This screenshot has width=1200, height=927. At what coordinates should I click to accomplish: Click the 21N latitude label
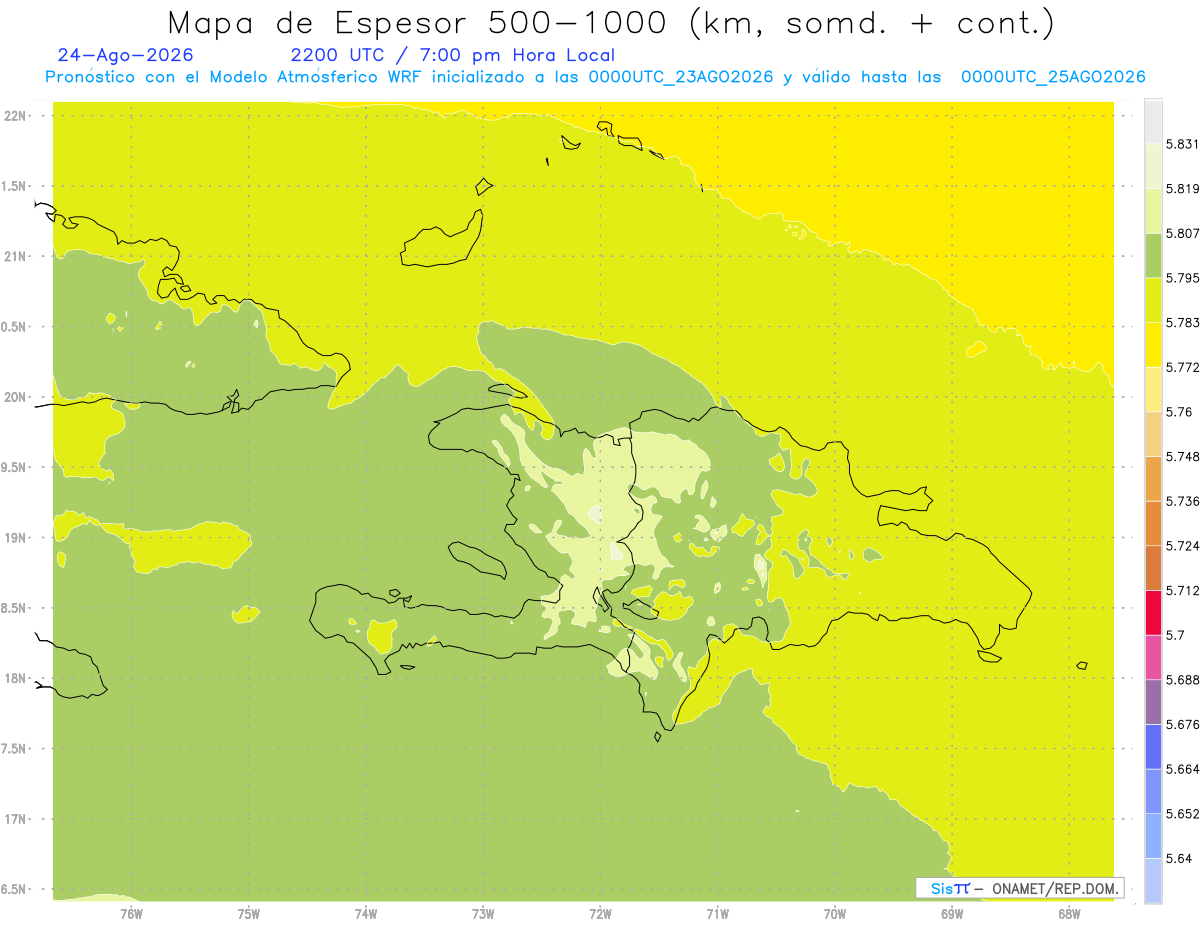point(15,256)
